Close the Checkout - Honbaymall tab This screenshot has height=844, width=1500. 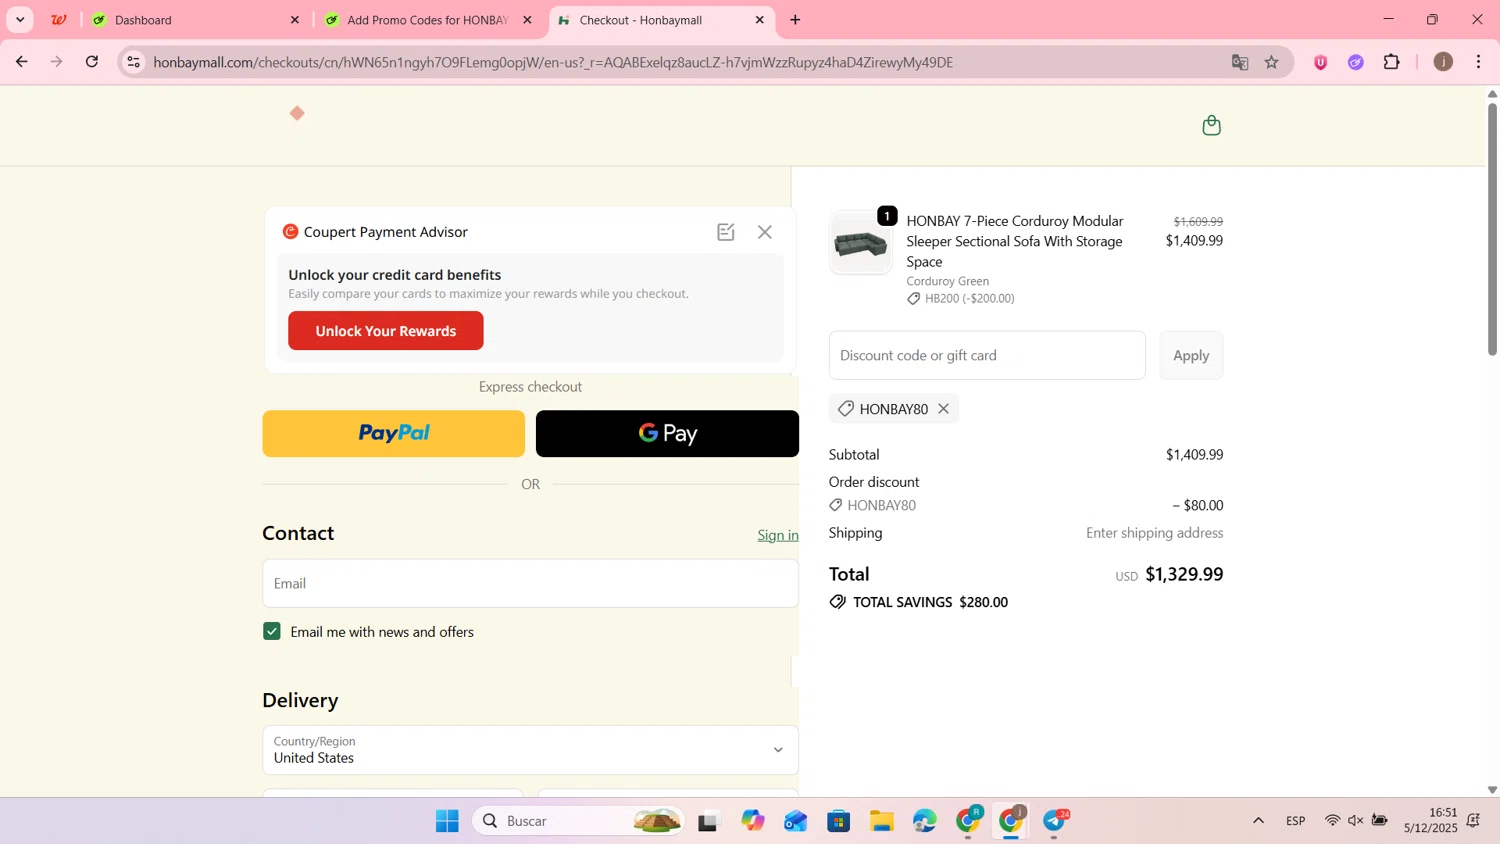(760, 20)
